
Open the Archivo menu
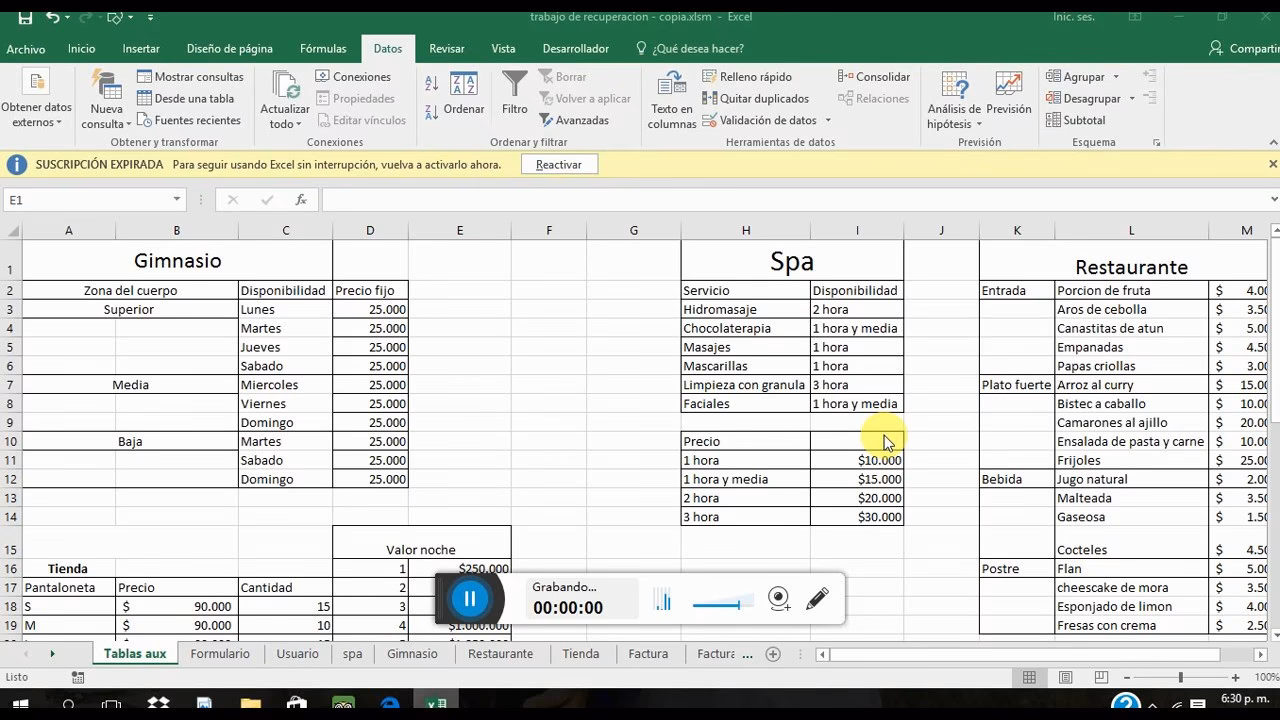click(x=26, y=49)
